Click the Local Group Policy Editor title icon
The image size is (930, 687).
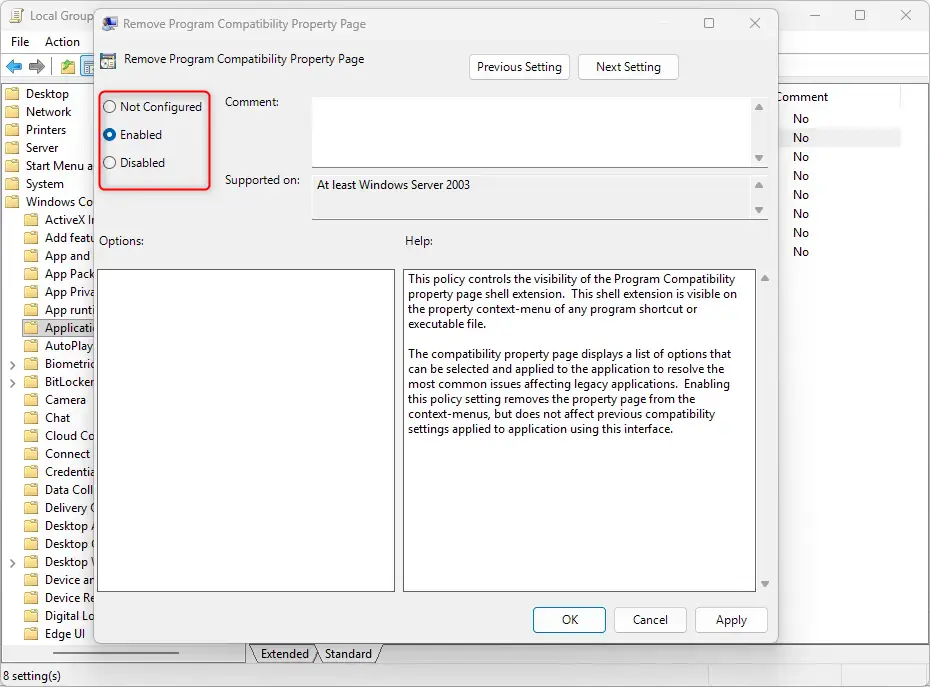point(17,15)
